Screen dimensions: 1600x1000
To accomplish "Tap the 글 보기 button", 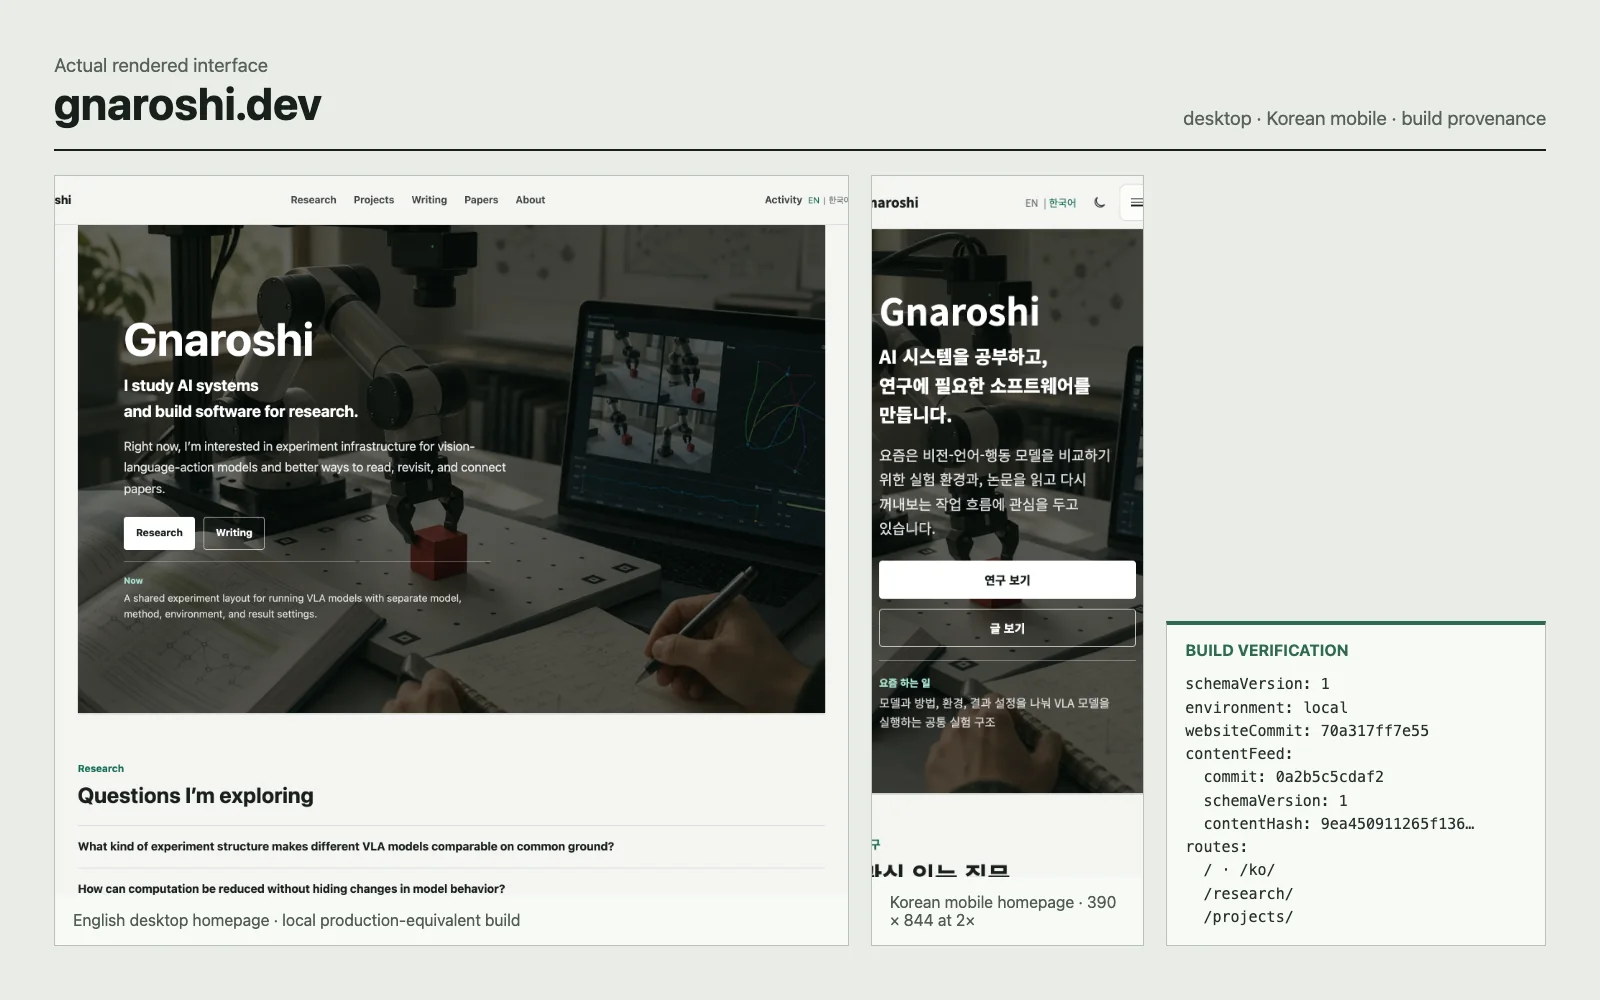I will click(1007, 628).
